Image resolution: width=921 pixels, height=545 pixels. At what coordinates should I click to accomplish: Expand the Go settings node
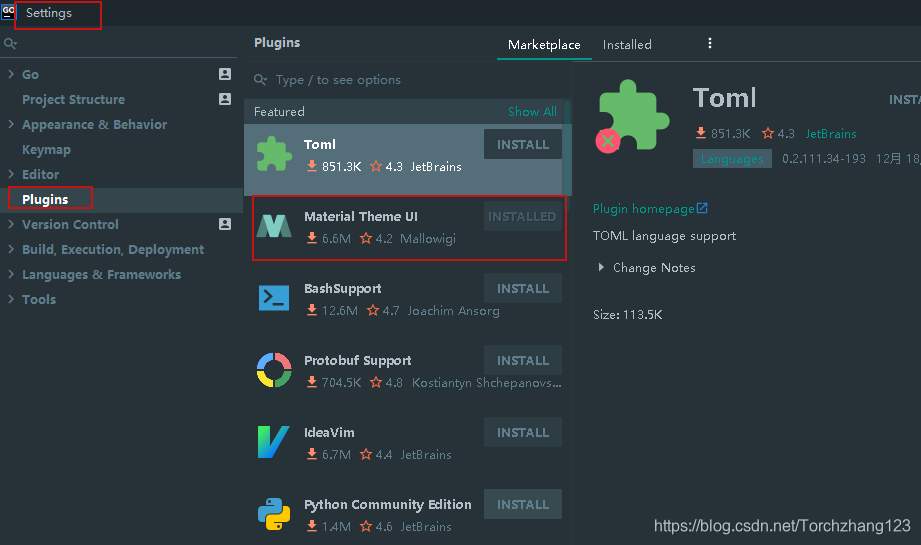coord(11,74)
